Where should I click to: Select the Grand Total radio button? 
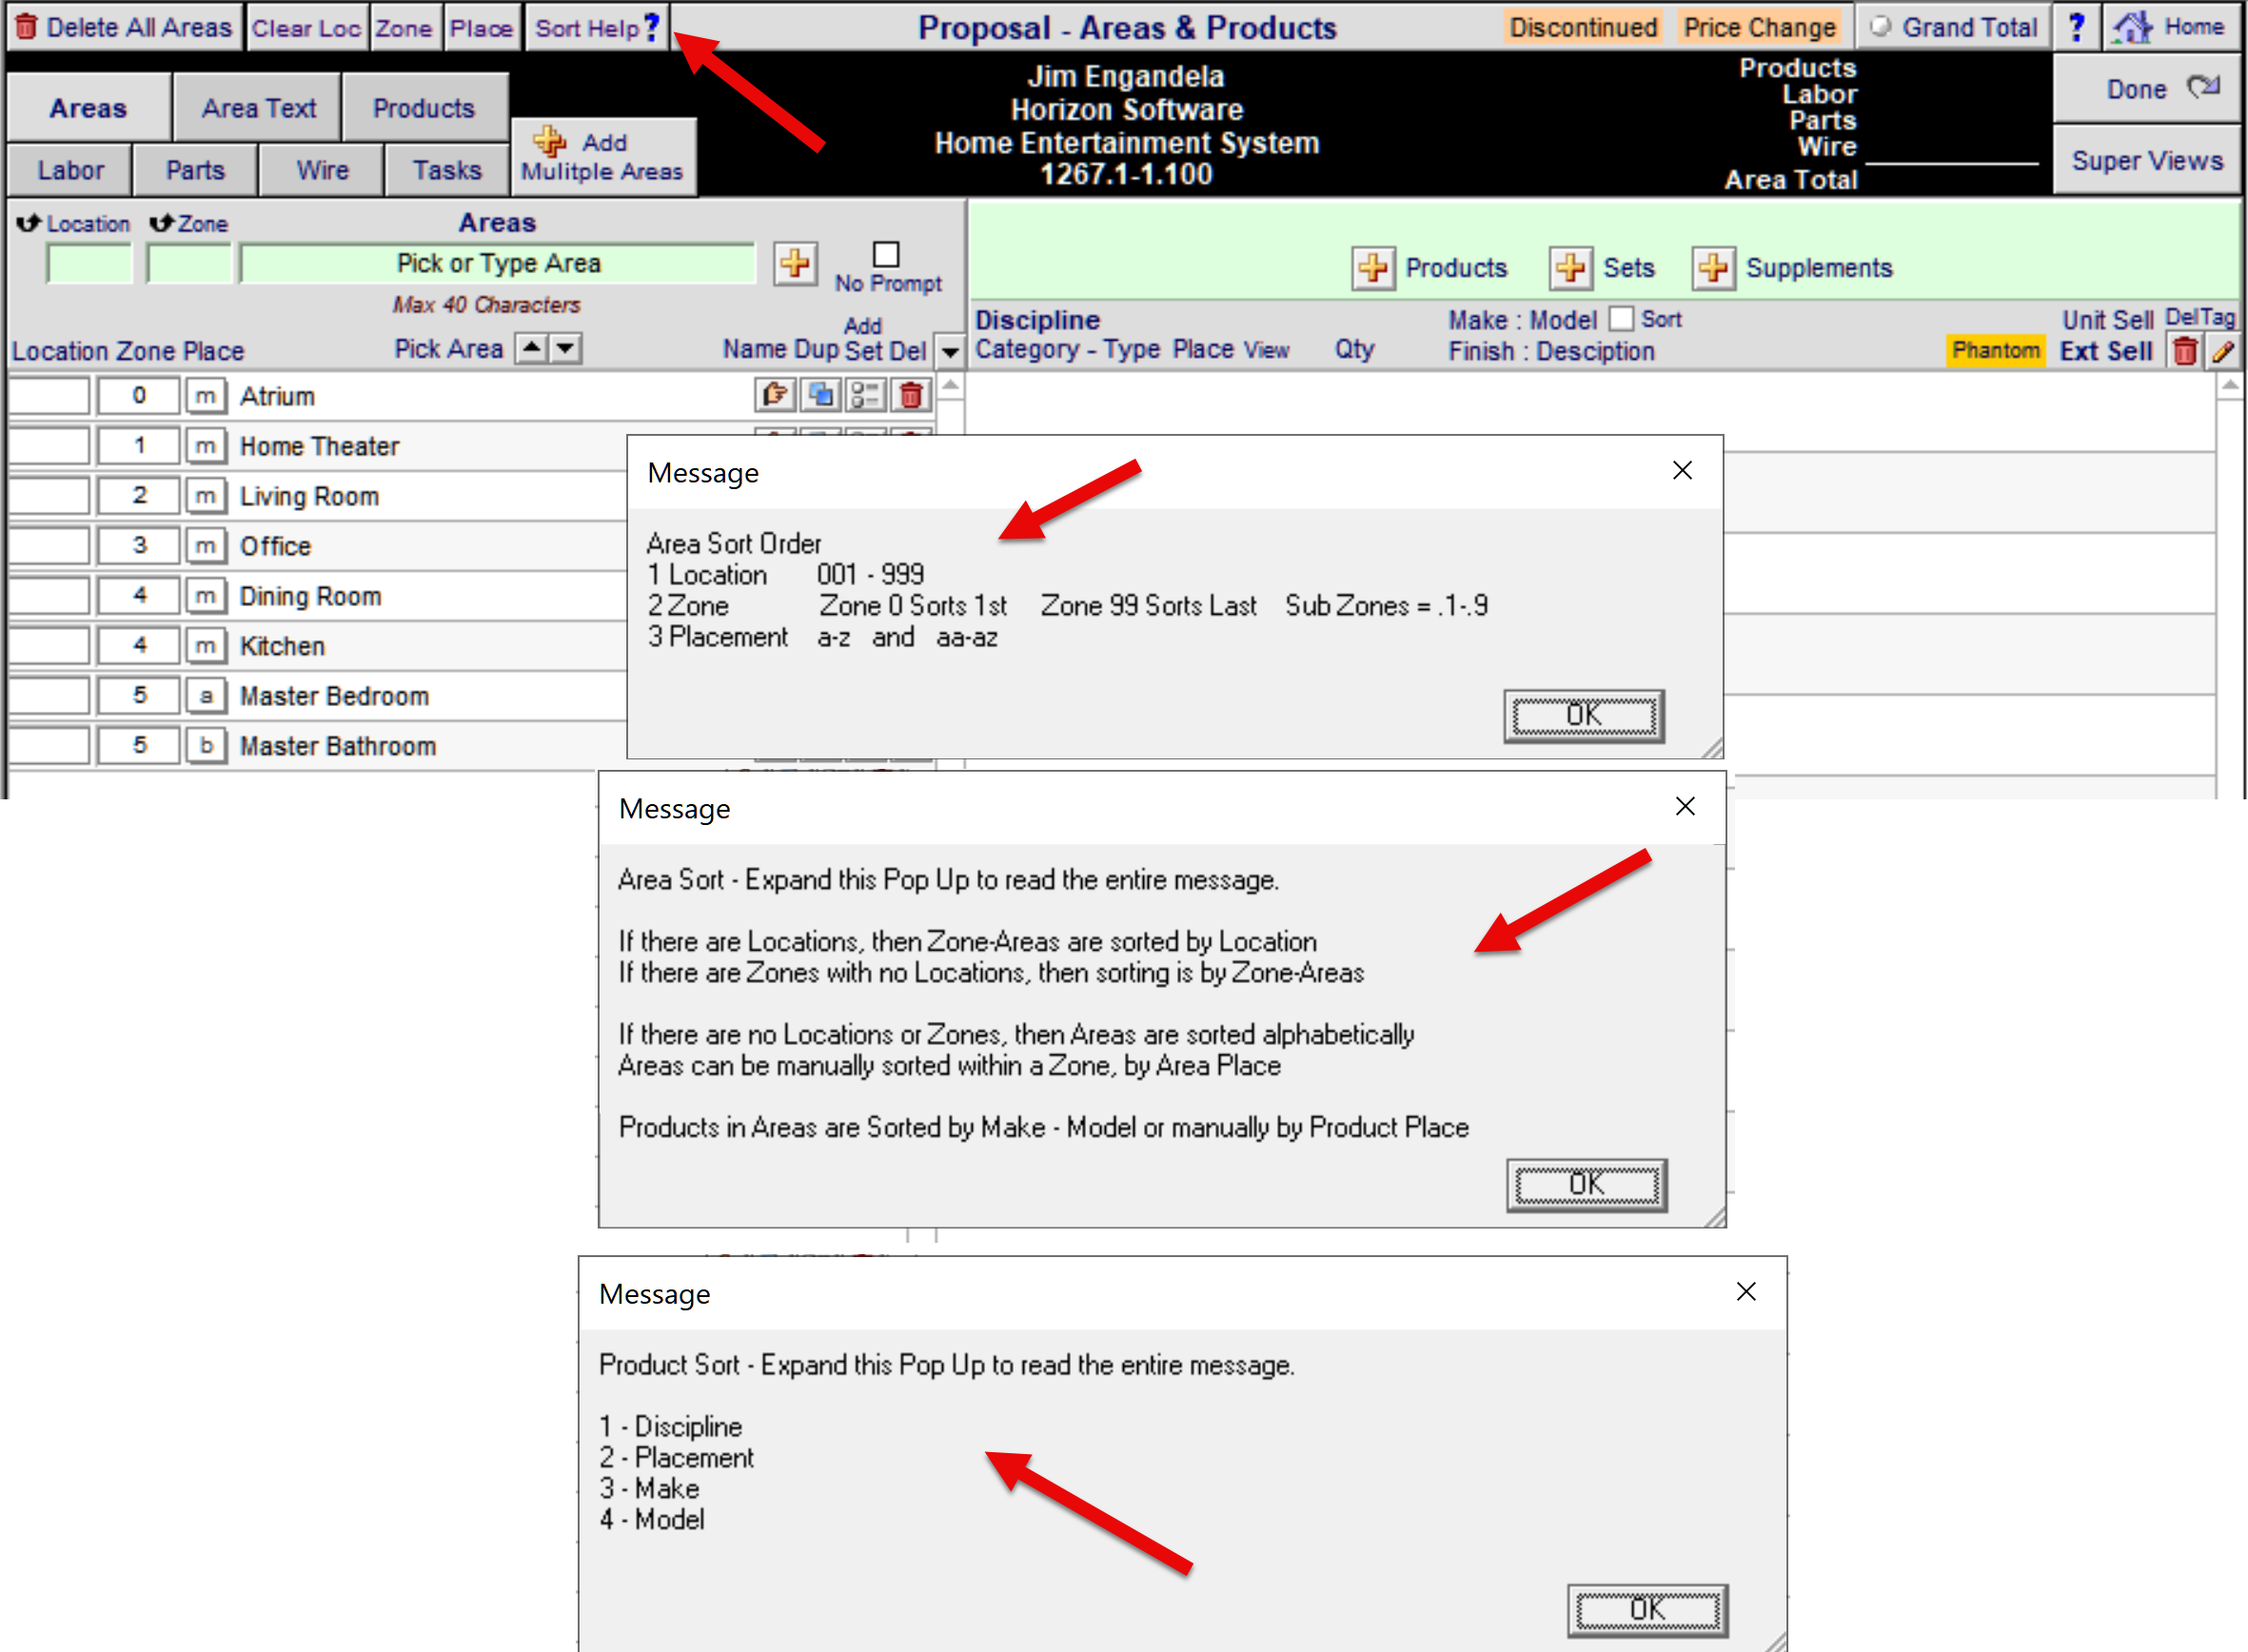[1880, 27]
